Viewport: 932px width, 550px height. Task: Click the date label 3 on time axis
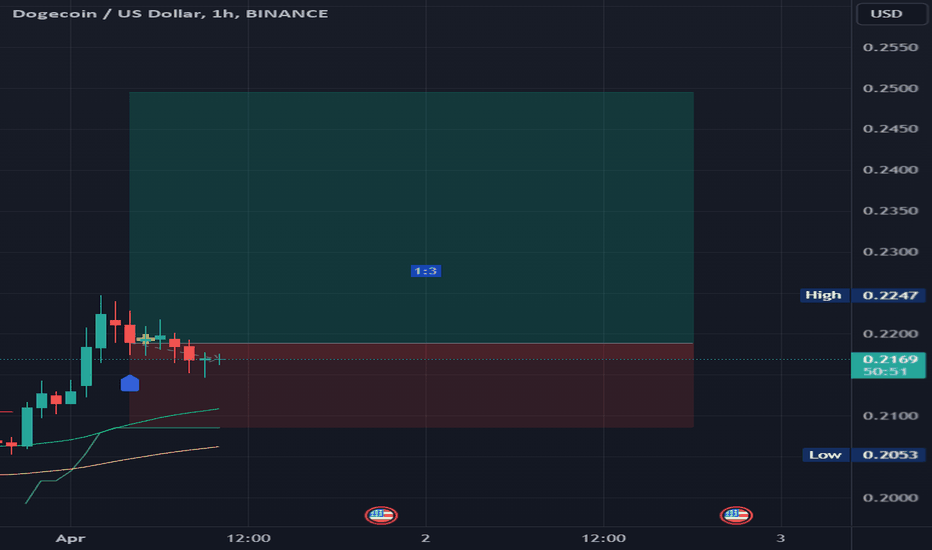tap(780, 538)
